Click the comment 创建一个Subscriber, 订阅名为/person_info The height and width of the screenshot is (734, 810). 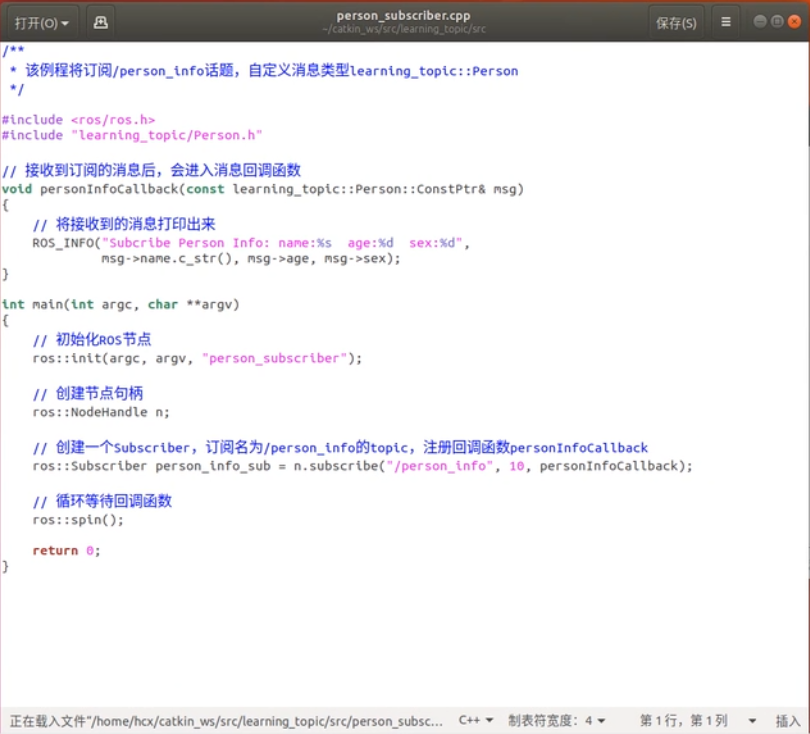[340, 447]
